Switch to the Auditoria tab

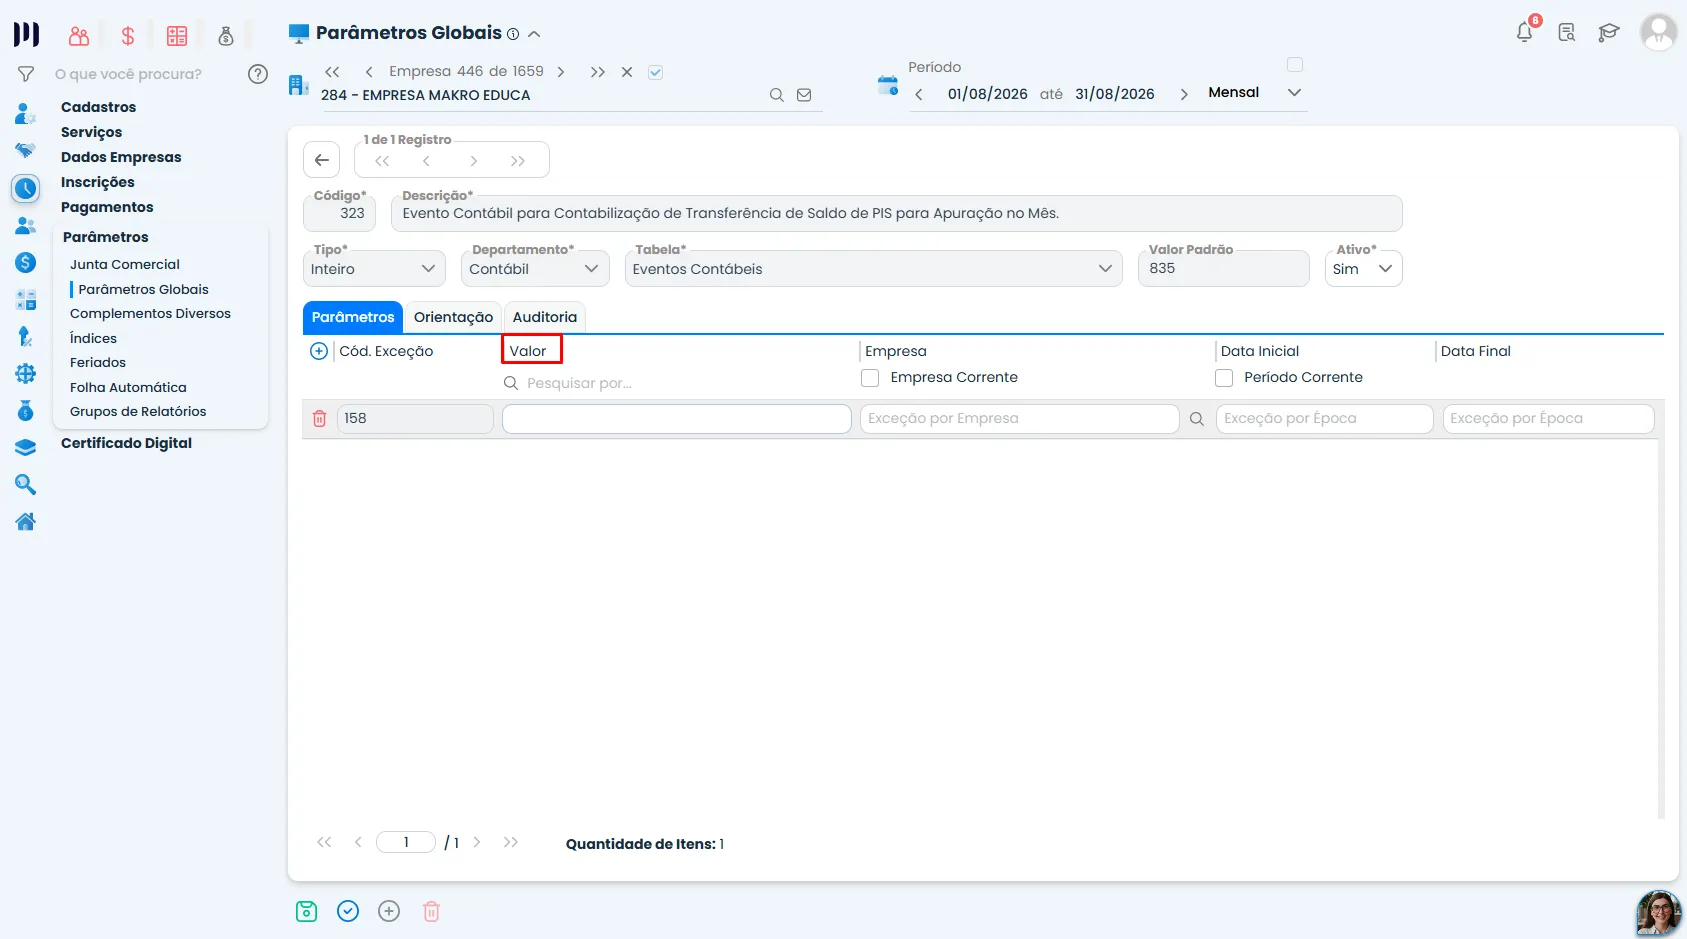[x=545, y=317]
